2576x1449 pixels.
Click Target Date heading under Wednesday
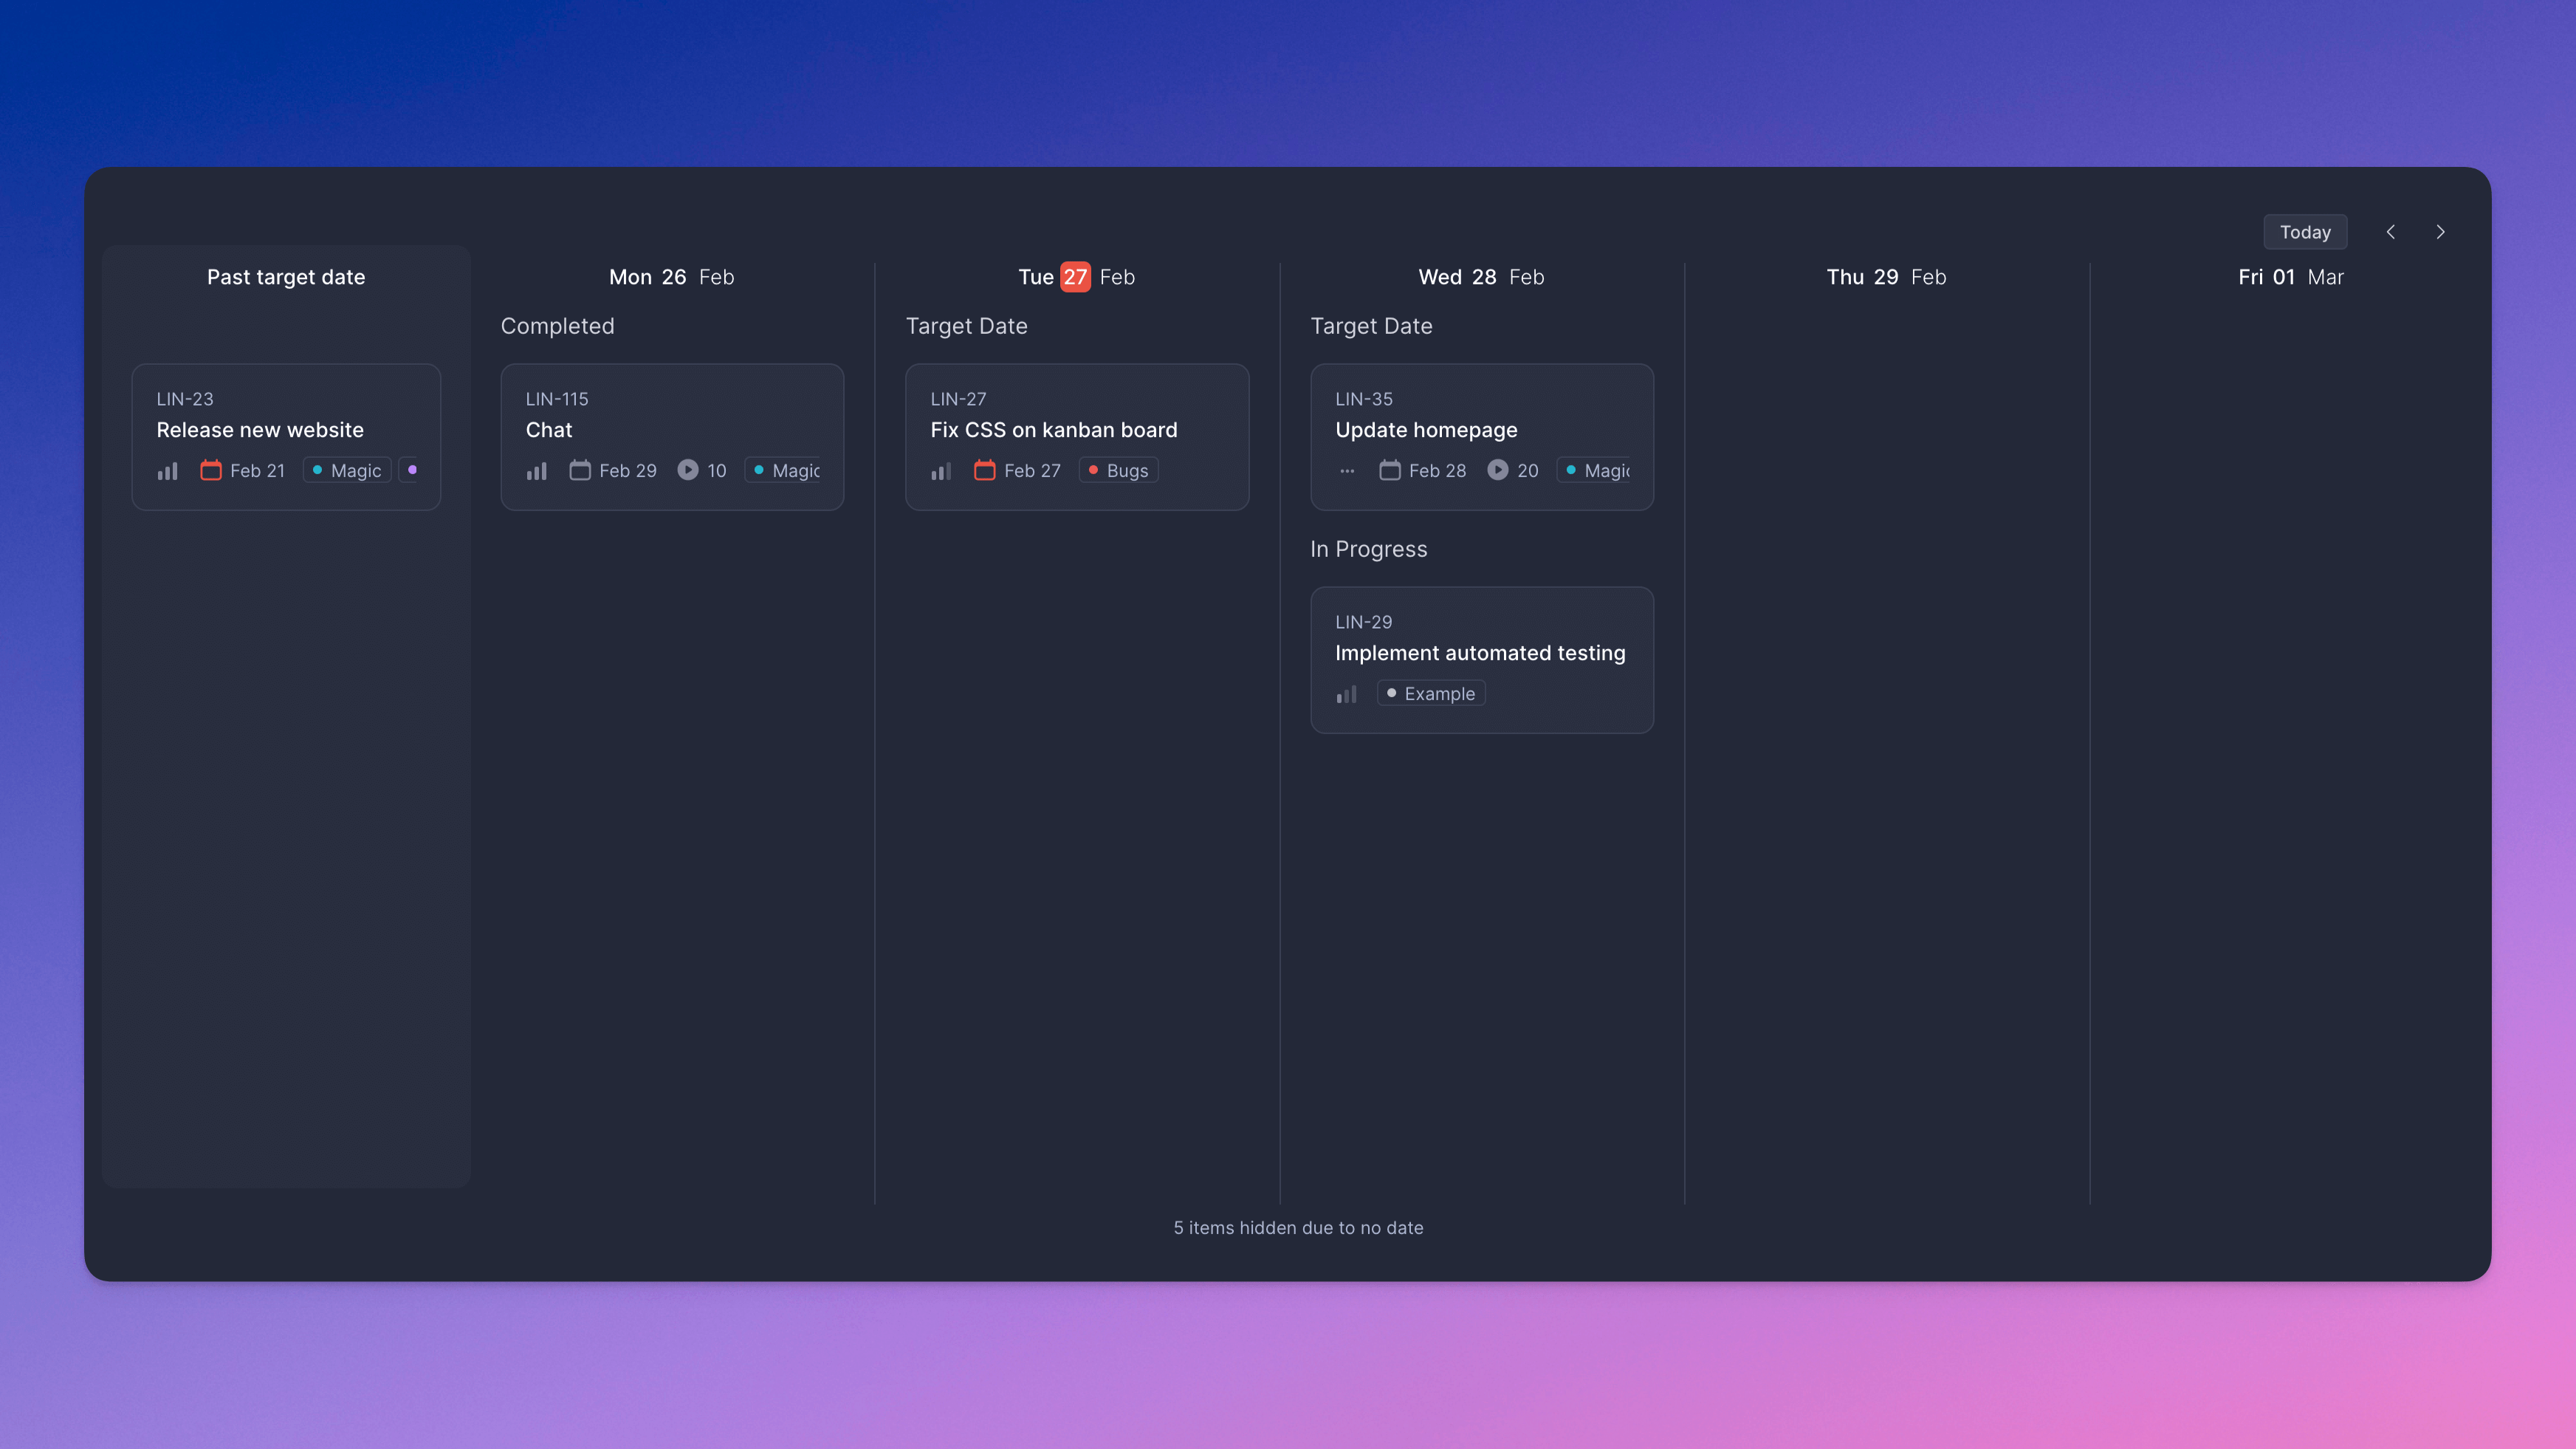[1371, 326]
